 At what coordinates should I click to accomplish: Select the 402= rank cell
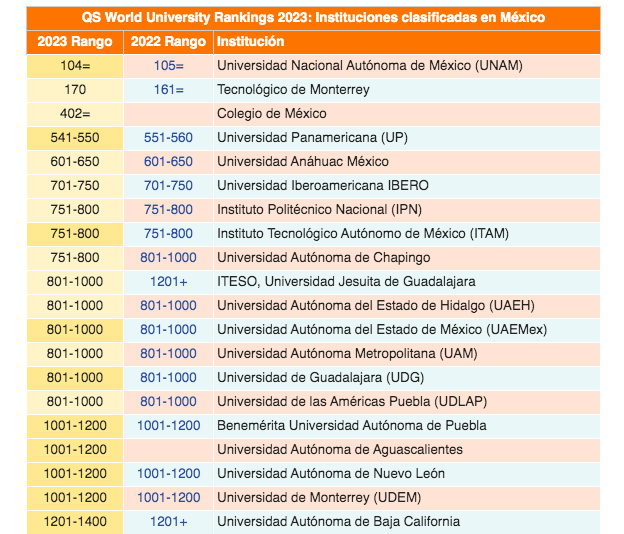coord(75,114)
